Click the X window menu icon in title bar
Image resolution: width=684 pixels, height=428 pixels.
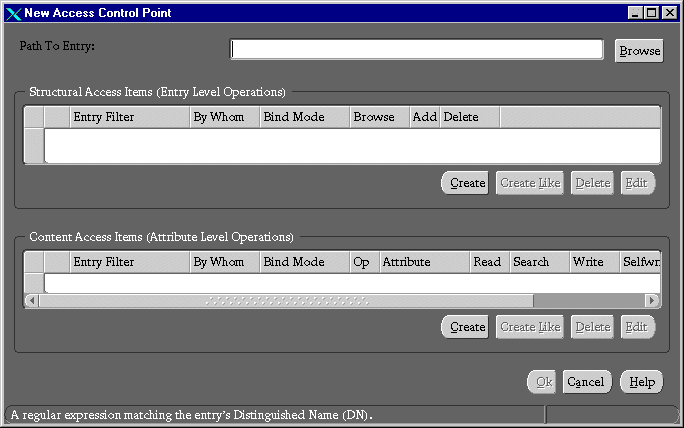click(x=13, y=13)
